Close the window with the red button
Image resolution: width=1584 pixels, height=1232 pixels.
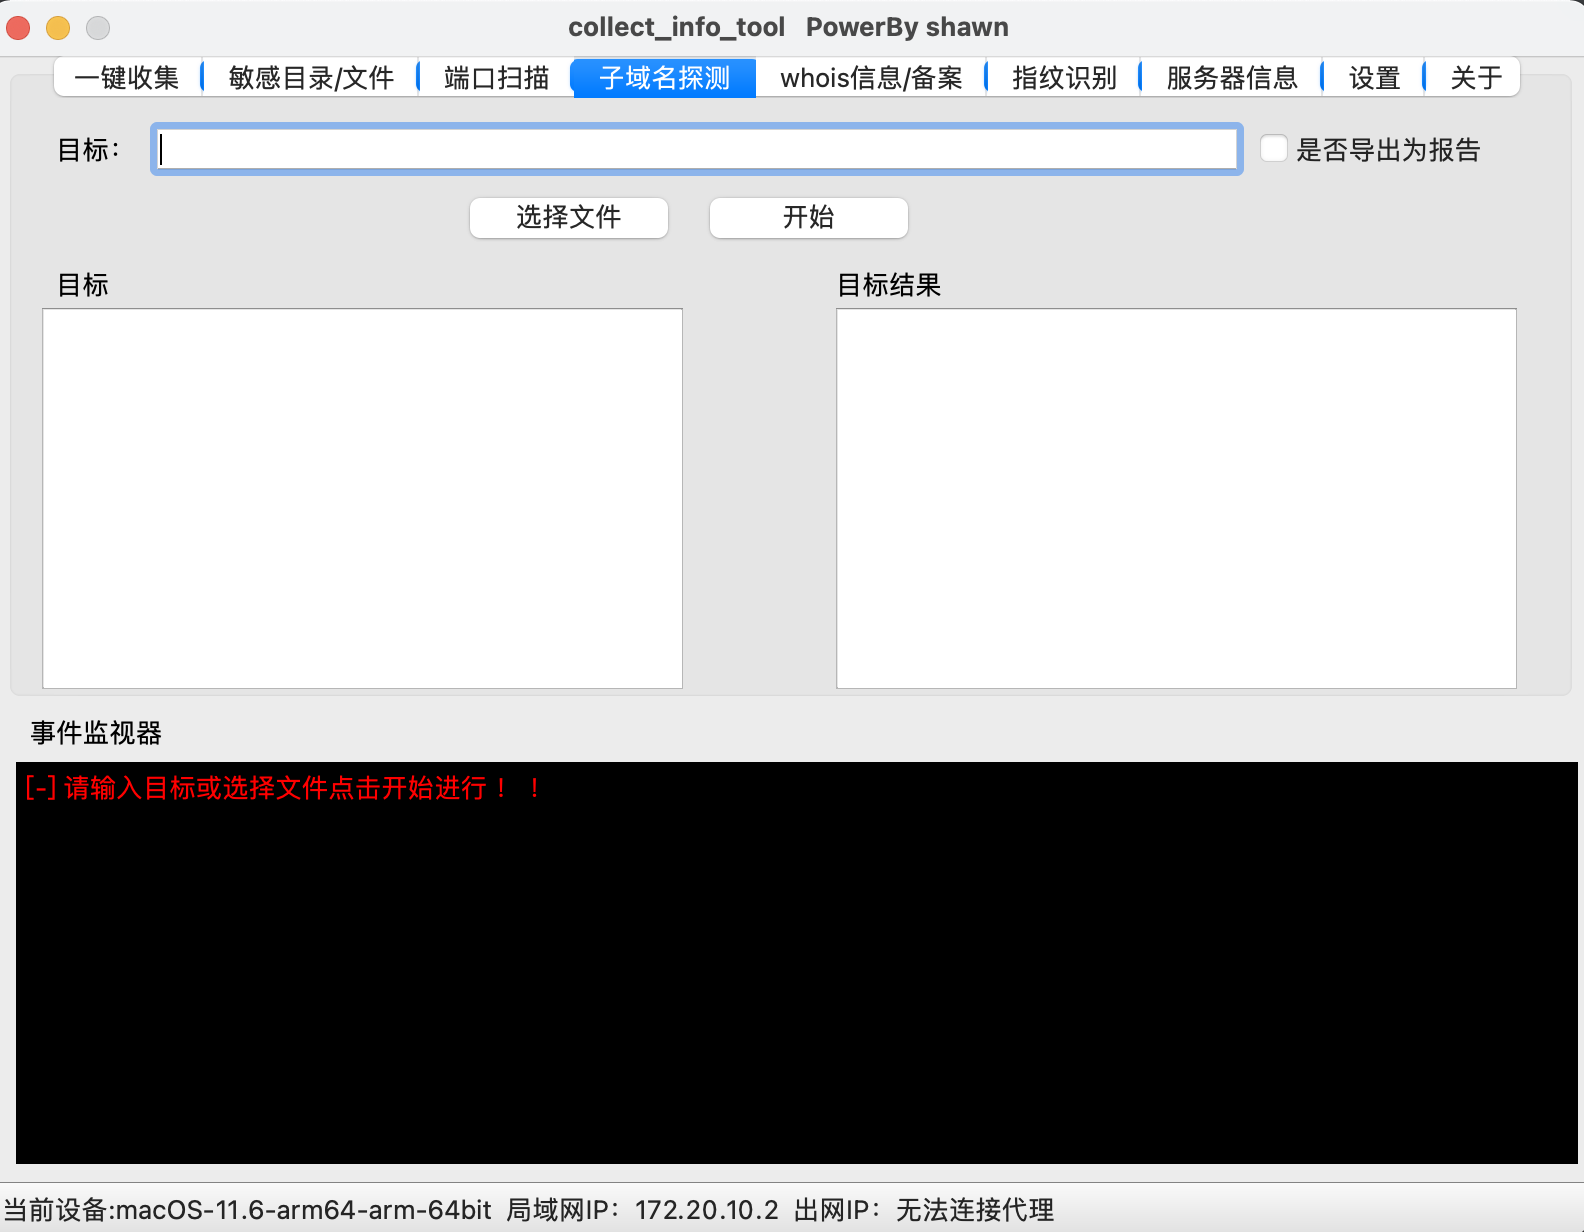coord(18,28)
